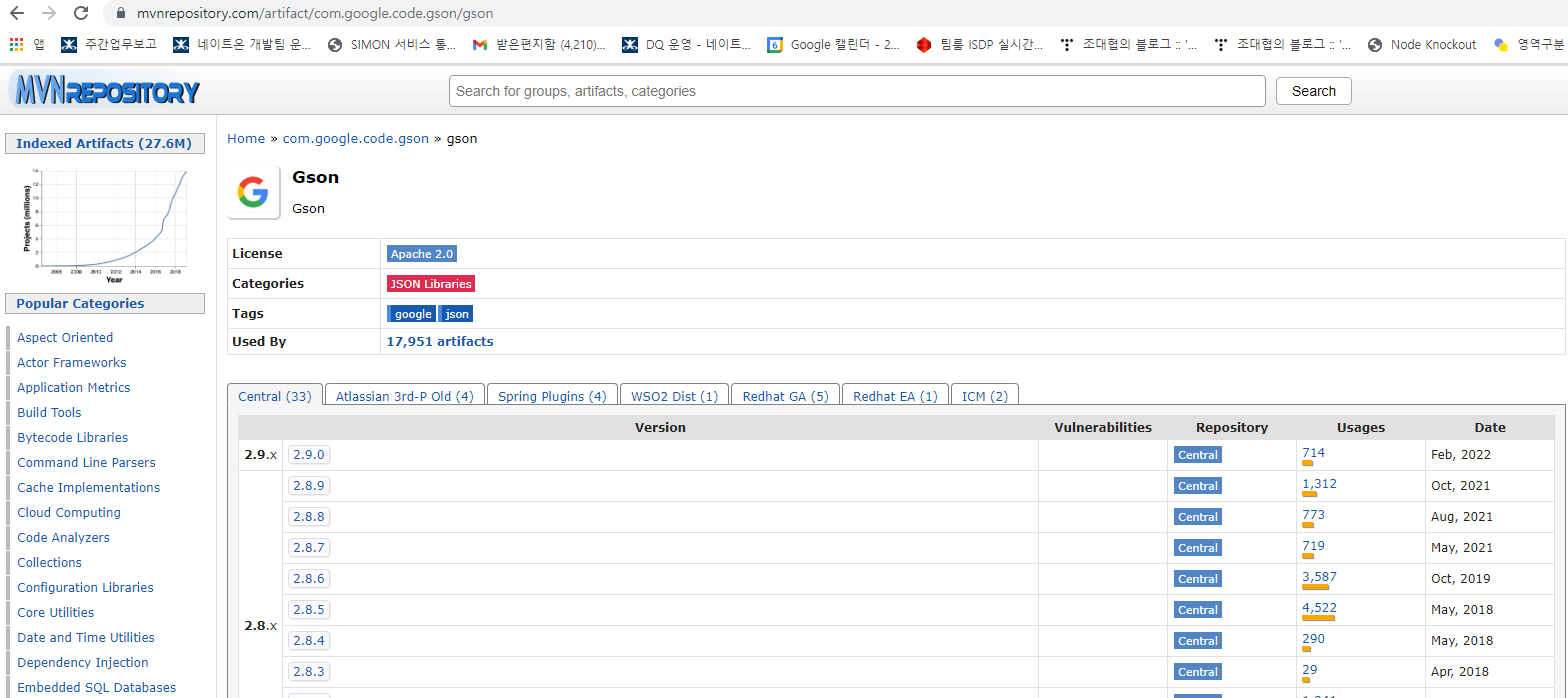Open the Node Knockout bookmark
Viewport: 1568px width, 698px height.
pos(1422,44)
